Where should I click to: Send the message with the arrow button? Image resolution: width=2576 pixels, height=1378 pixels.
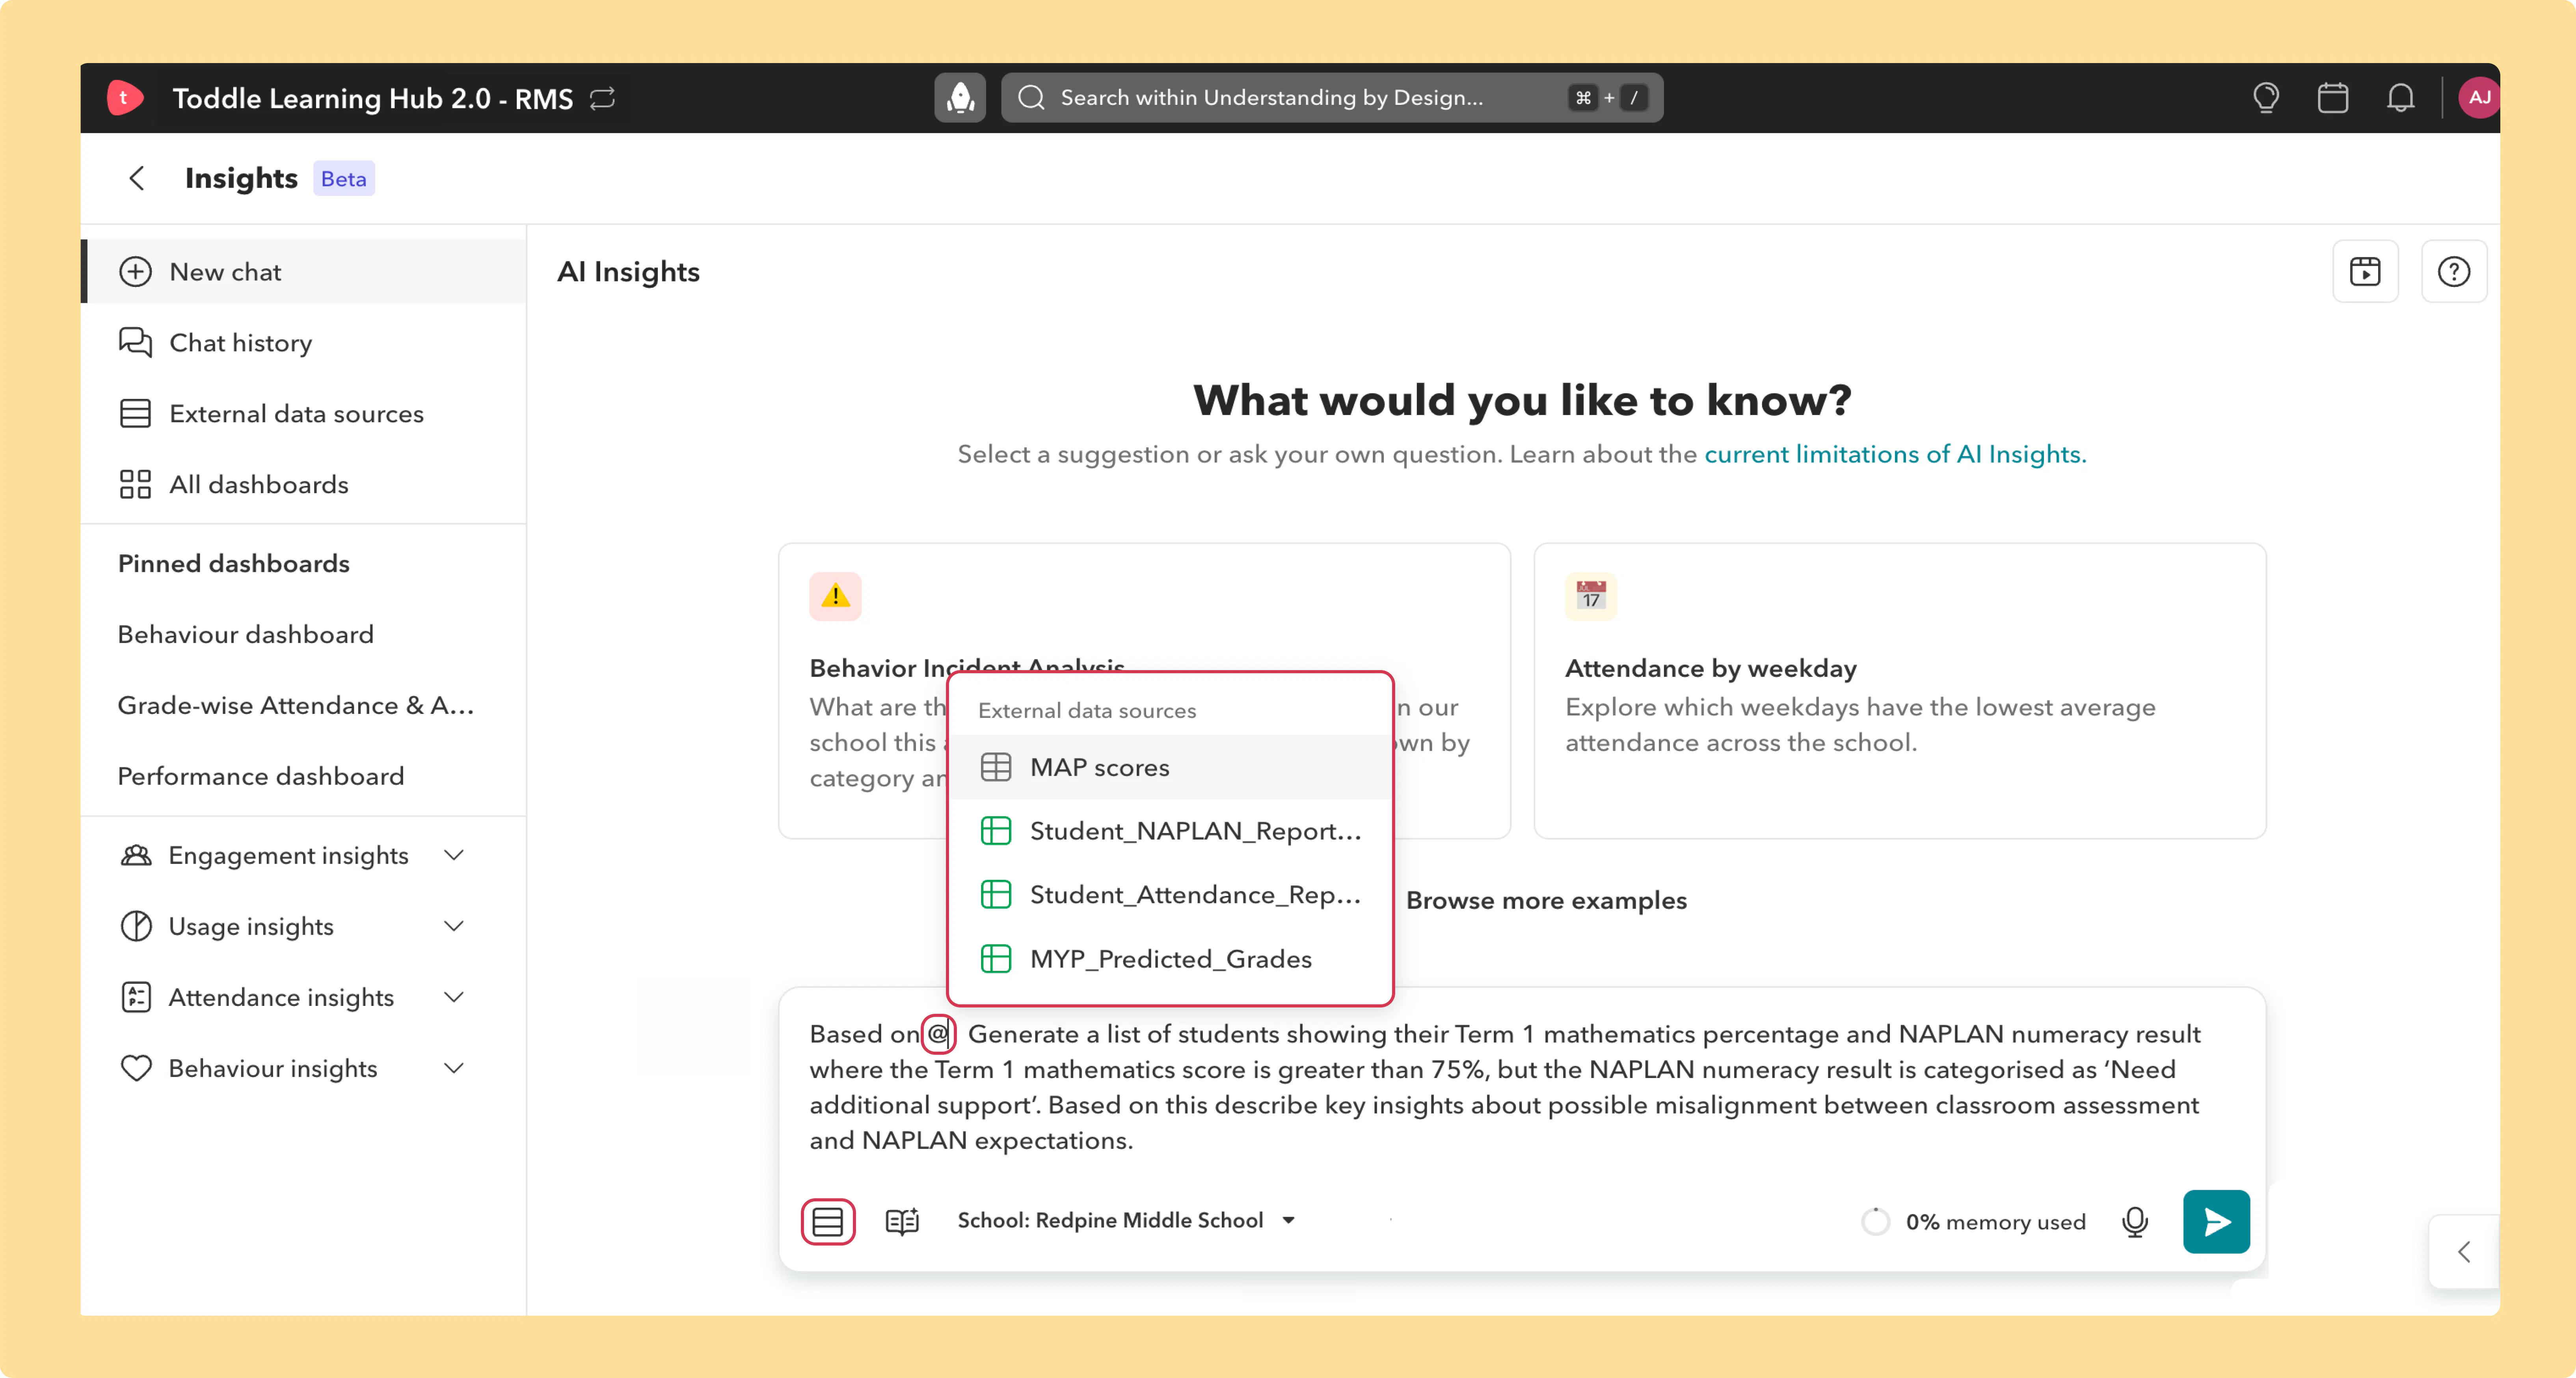point(2216,1221)
